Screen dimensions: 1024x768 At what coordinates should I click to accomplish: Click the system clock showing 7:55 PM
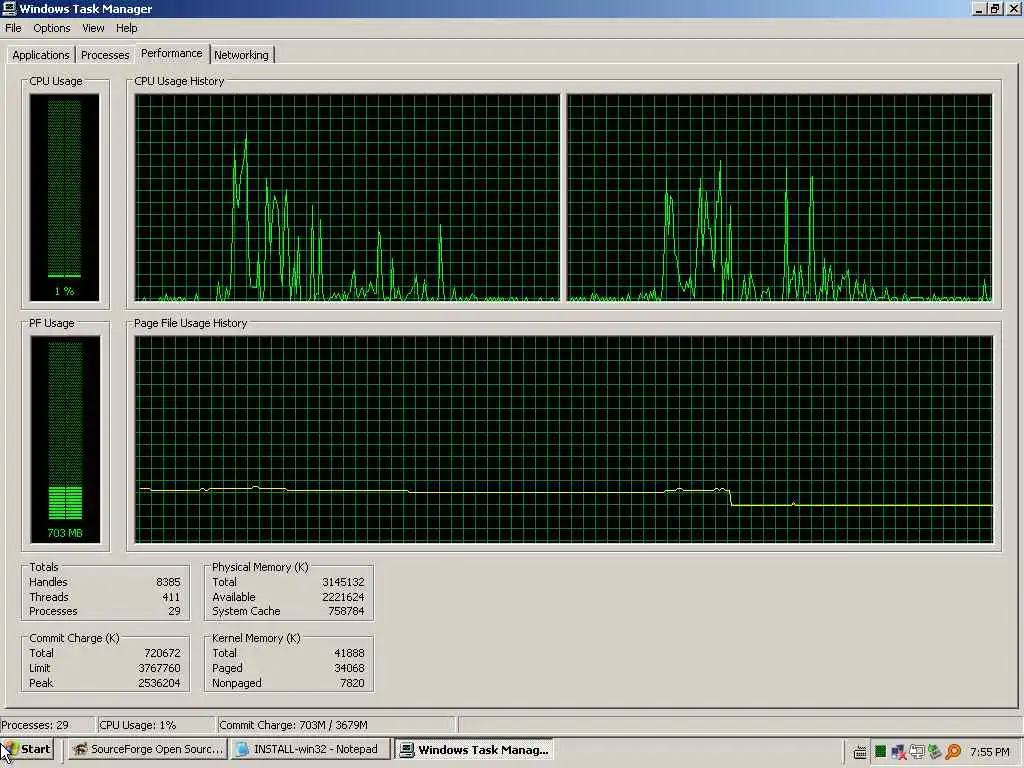[x=989, y=752]
